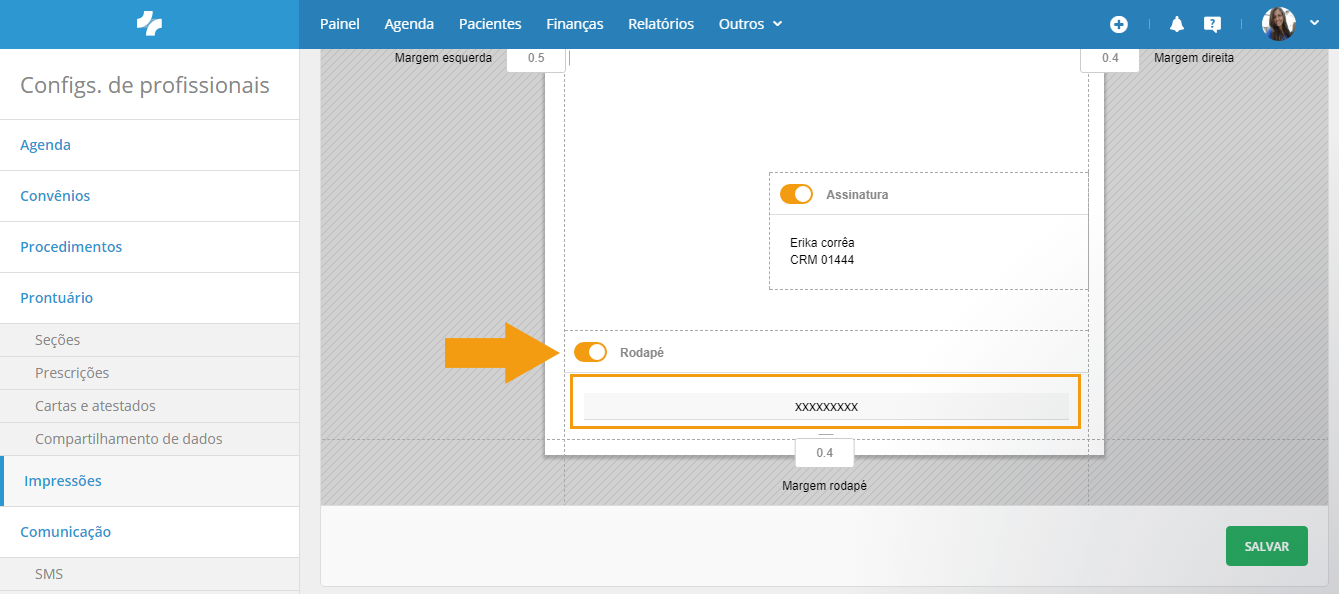1339x594 pixels.
Task: Expand the profile dropdown chevron
Action: click(1315, 24)
